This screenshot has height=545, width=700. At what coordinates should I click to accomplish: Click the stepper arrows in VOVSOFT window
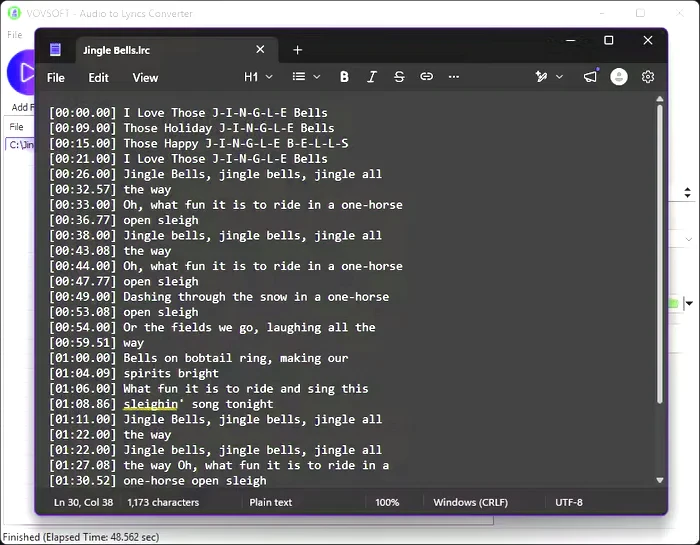click(688, 193)
